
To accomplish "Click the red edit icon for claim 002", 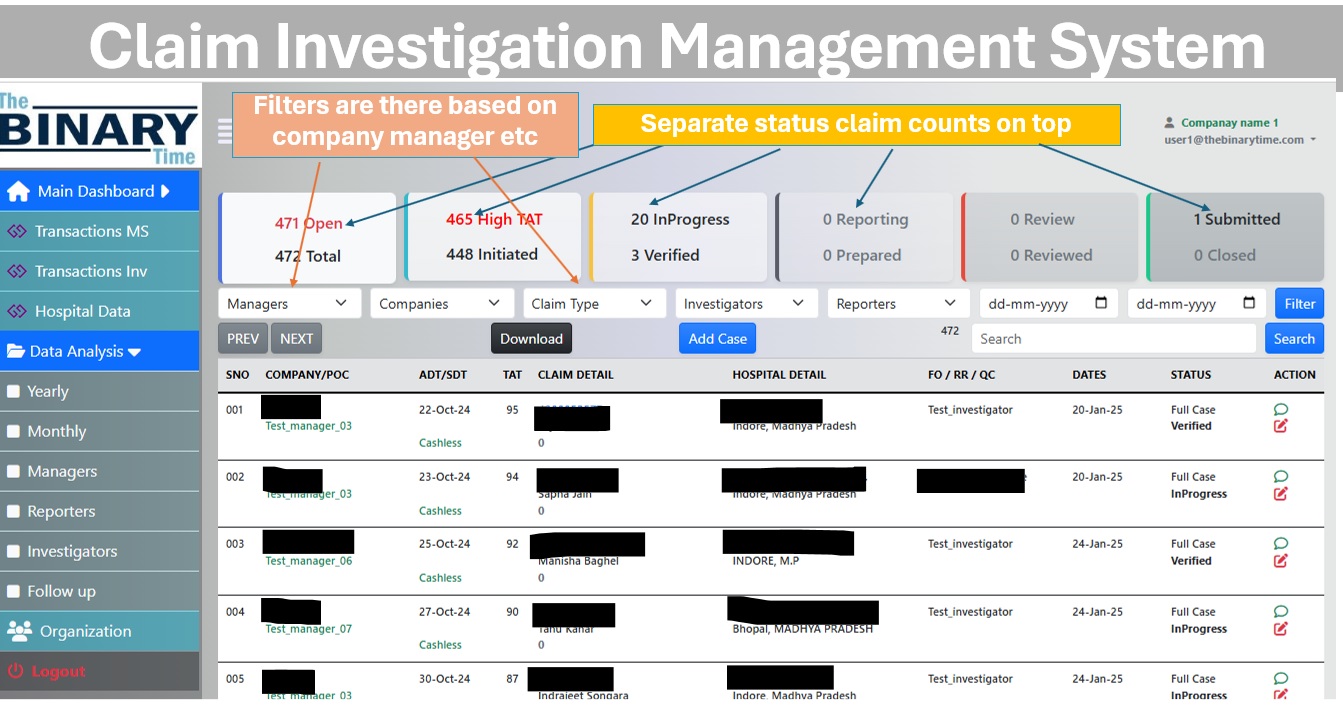I will (x=1279, y=492).
